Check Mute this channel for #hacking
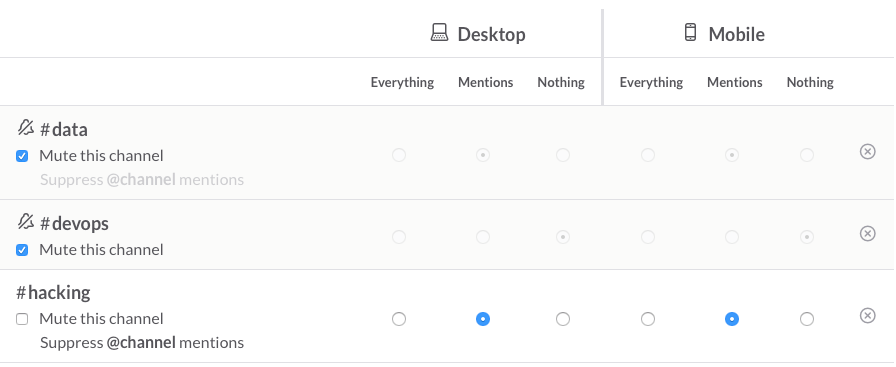 coord(22,319)
